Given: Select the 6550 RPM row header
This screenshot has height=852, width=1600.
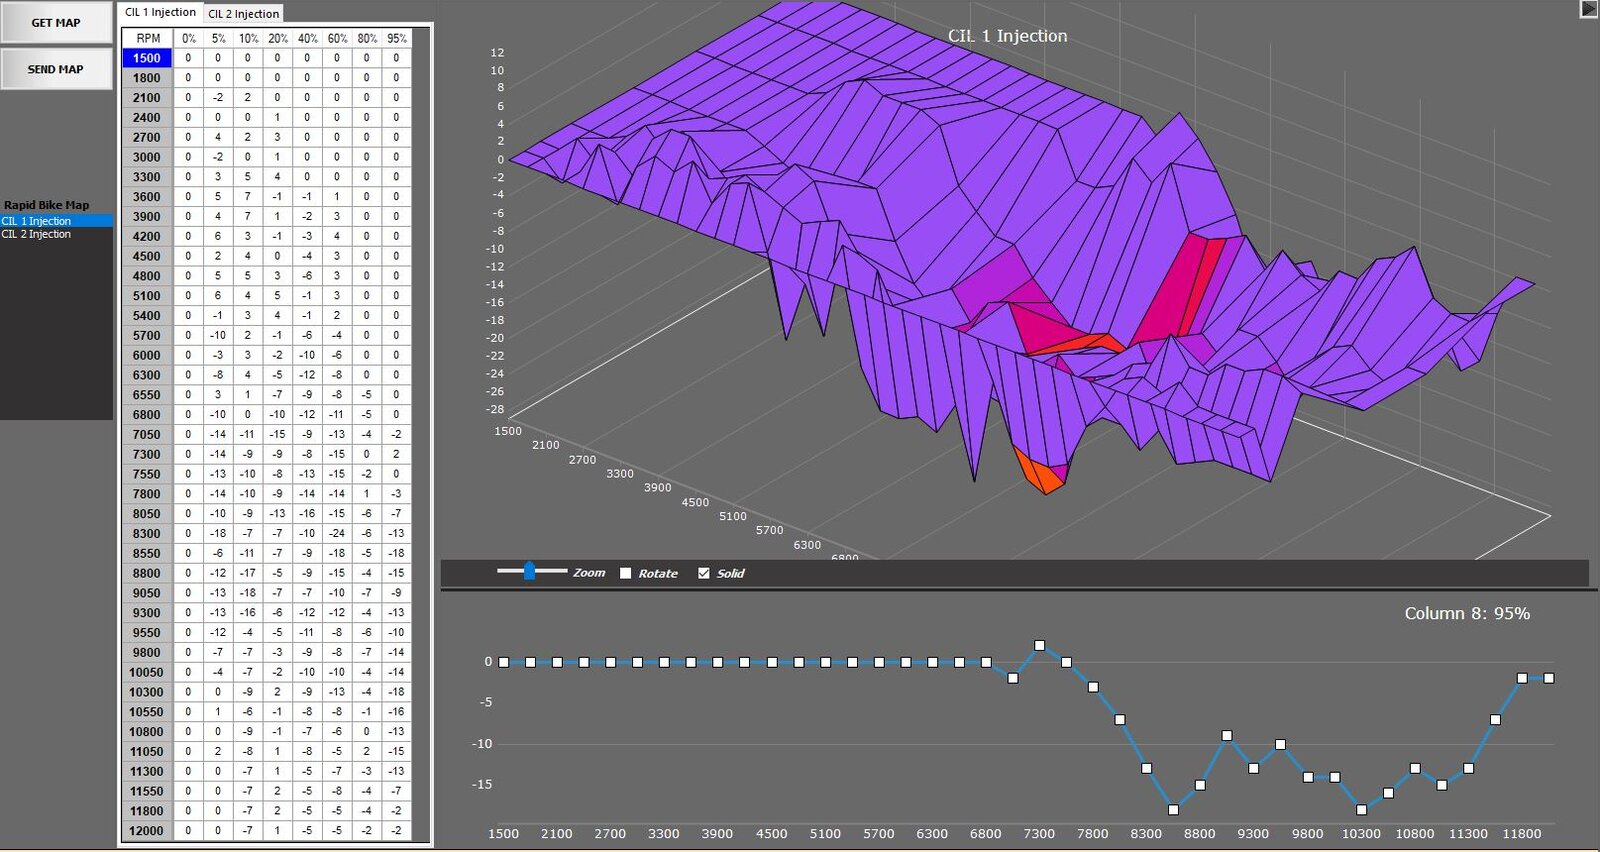Looking at the screenshot, I should (x=147, y=395).
